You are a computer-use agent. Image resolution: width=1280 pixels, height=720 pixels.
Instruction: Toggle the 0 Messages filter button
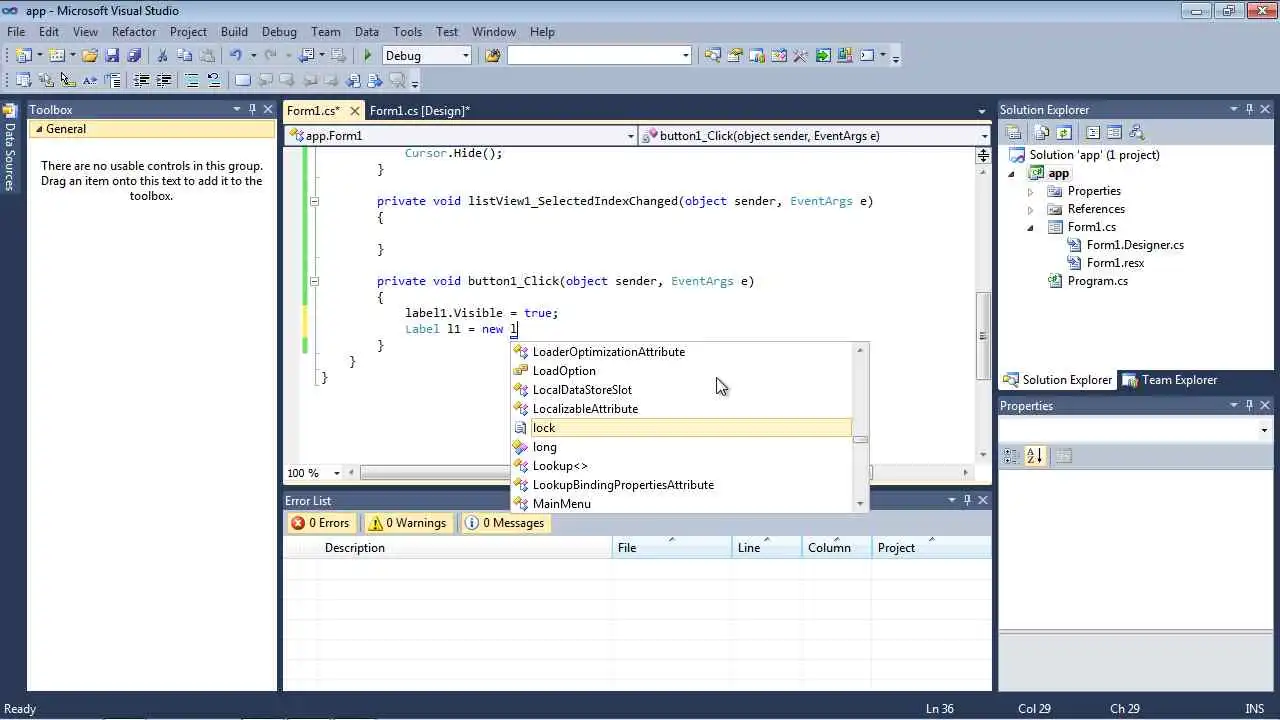(504, 523)
